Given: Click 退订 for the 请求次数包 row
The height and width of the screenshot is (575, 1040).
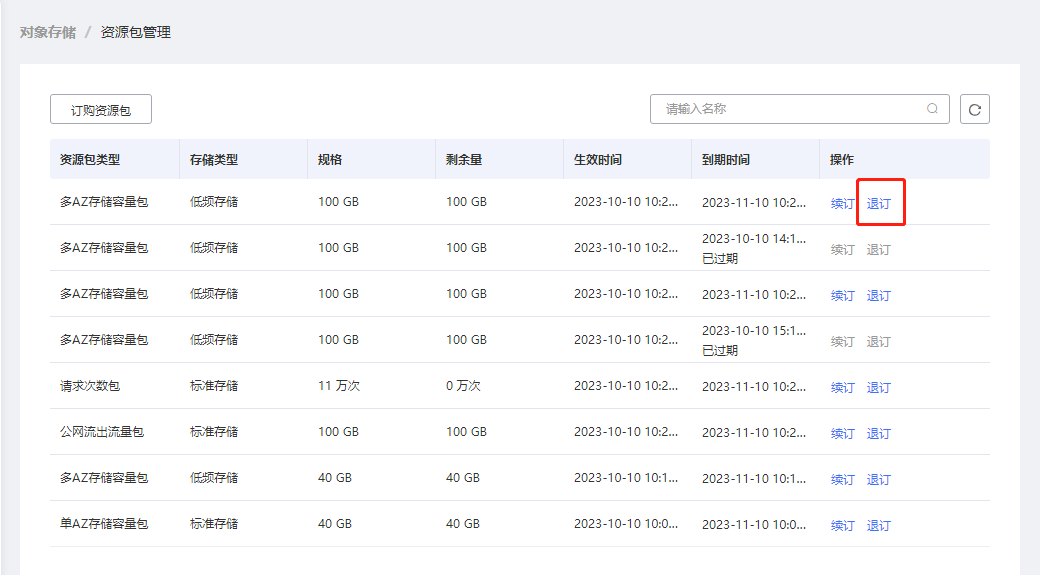Looking at the screenshot, I should (879, 387).
